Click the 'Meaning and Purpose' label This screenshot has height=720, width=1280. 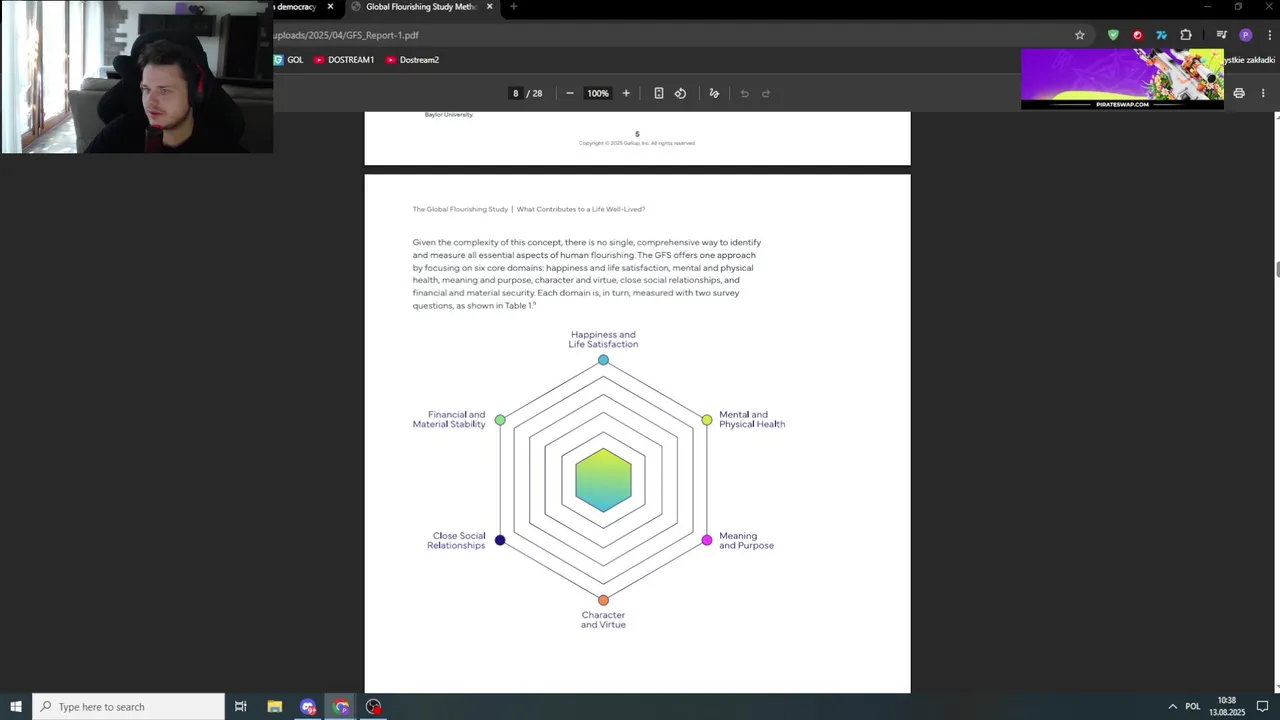(746, 540)
